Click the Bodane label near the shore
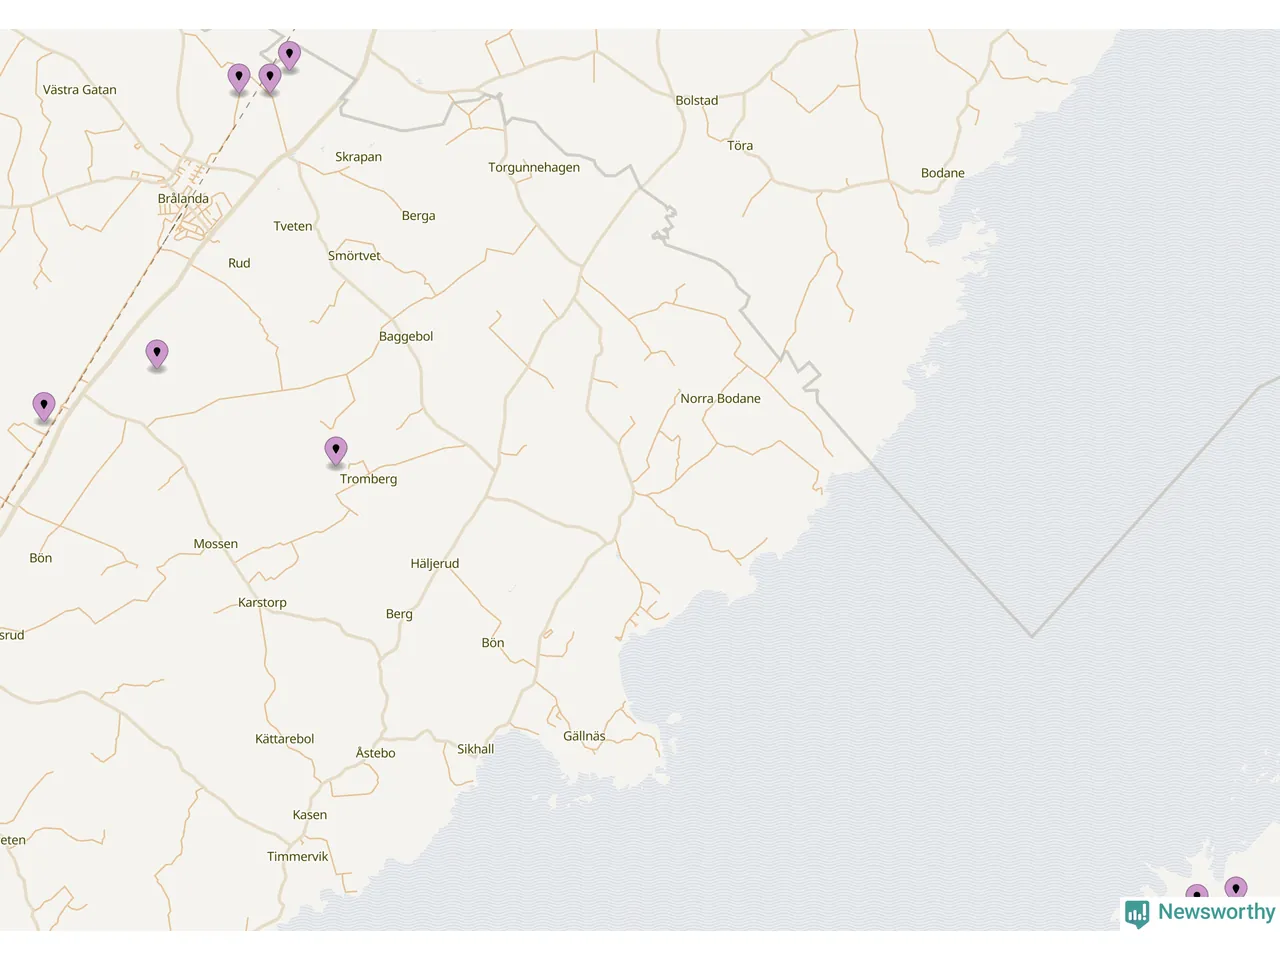Image resolution: width=1280 pixels, height=960 pixels. pos(943,173)
